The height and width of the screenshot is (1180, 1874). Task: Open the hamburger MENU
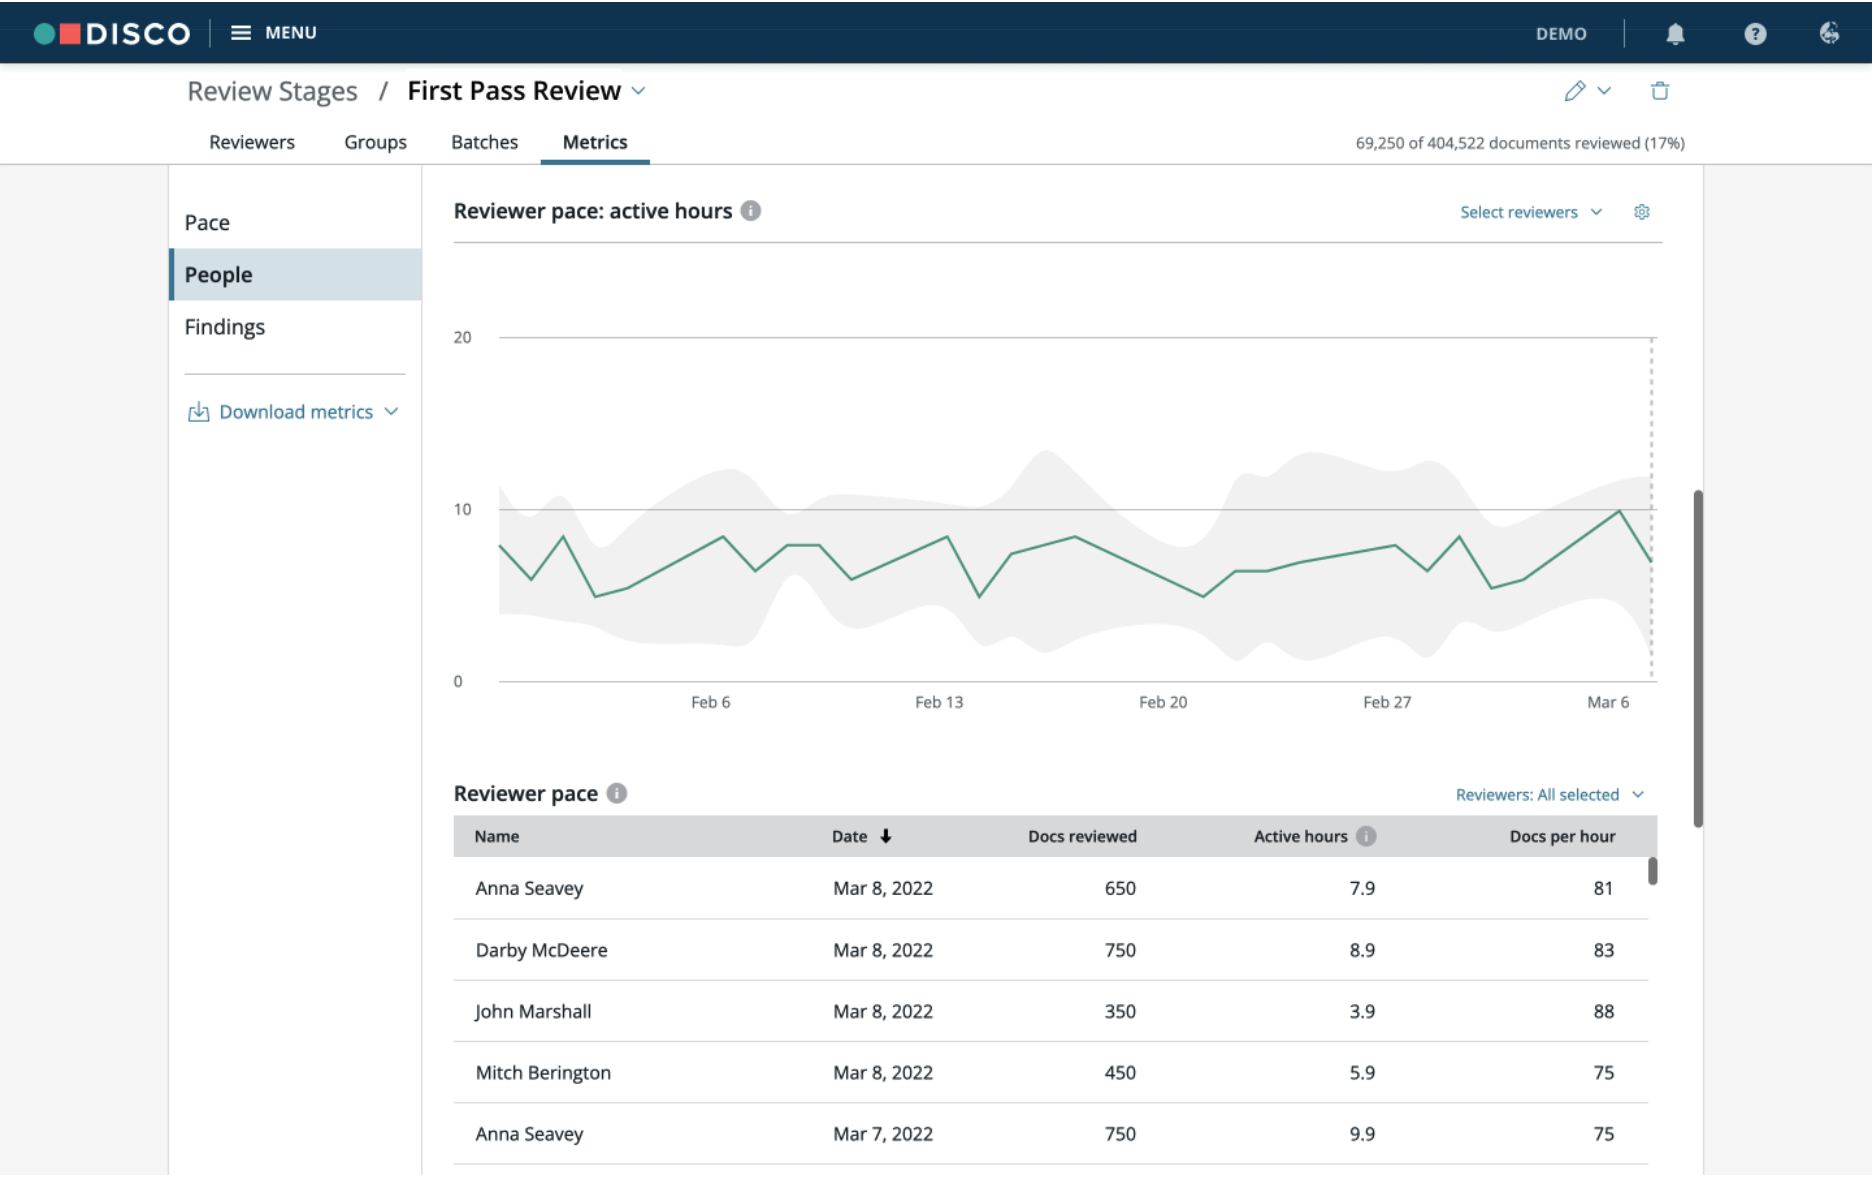(x=273, y=33)
